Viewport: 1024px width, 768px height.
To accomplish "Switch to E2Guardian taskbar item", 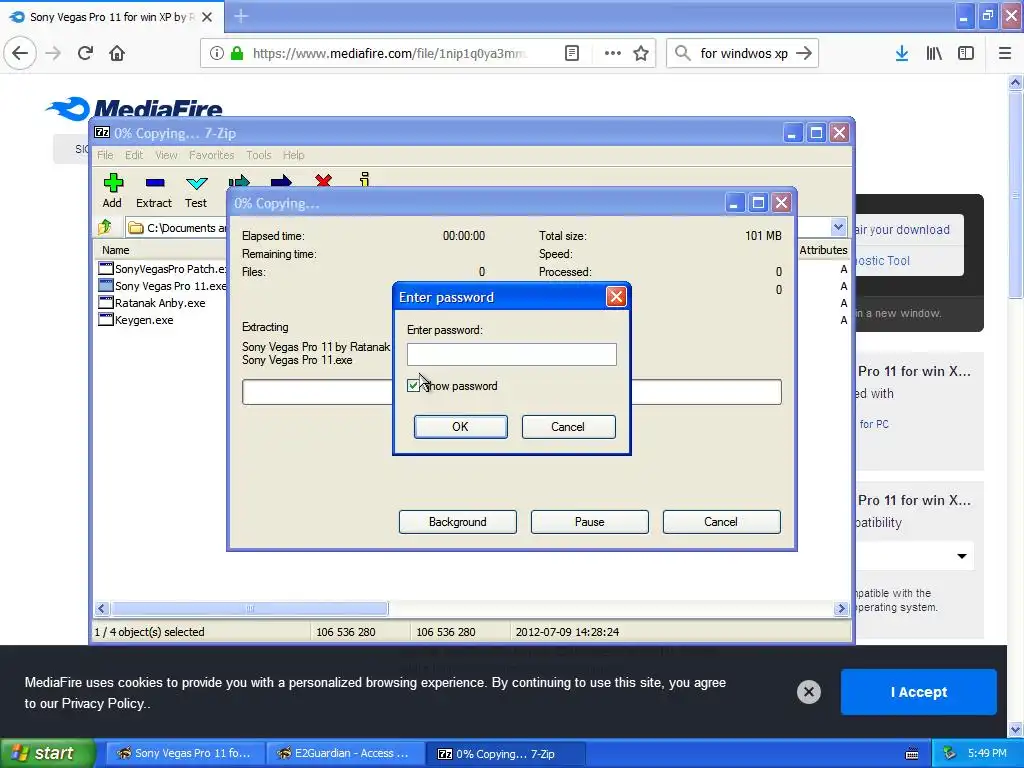I will pyautogui.click(x=345, y=754).
